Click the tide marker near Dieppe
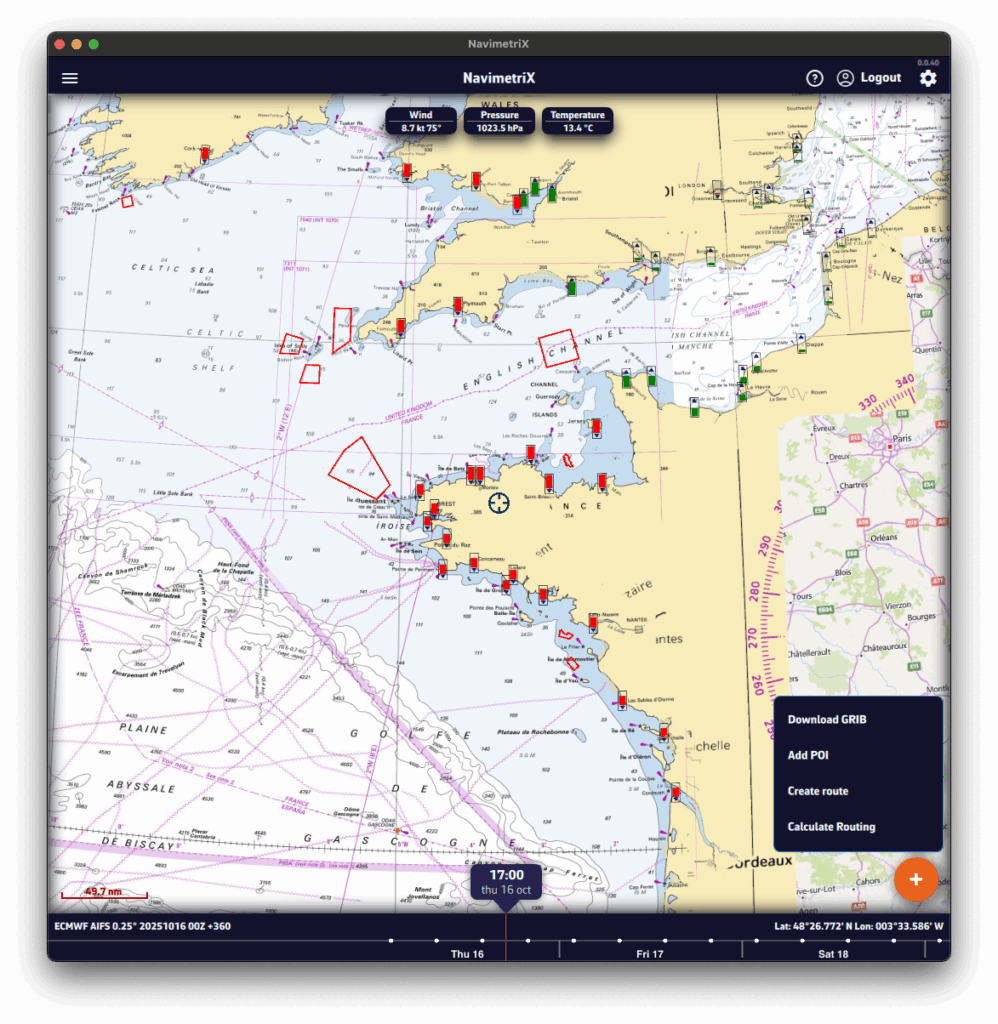 click(802, 346)
